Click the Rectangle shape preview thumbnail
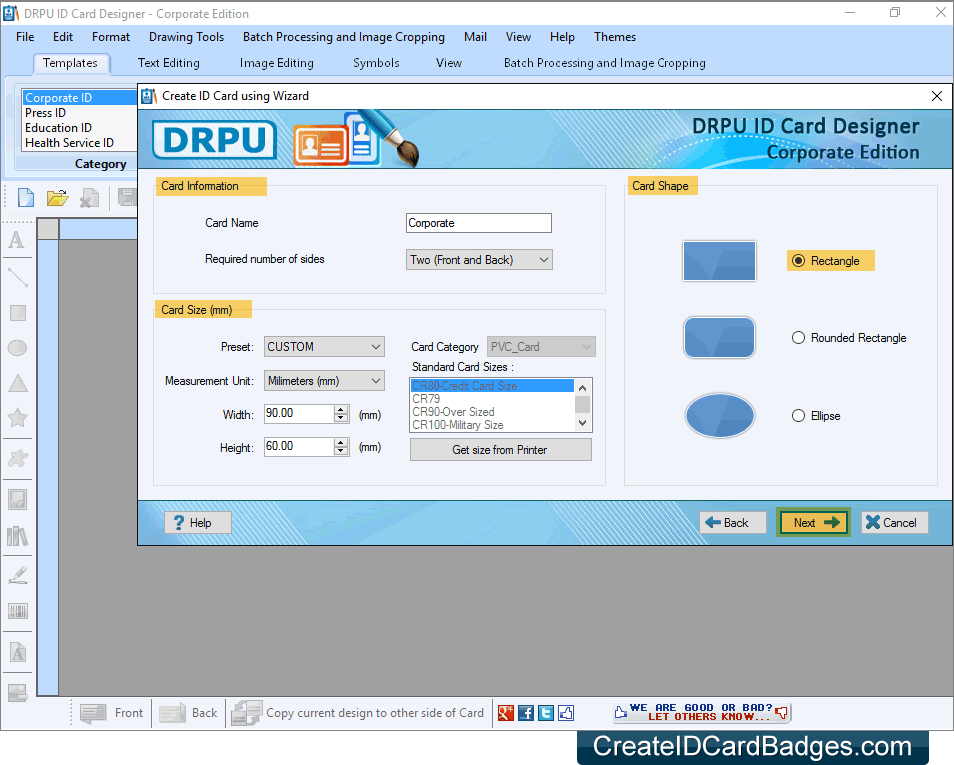The width and height of the screenshot is (954, 765). tap(719, 260)
